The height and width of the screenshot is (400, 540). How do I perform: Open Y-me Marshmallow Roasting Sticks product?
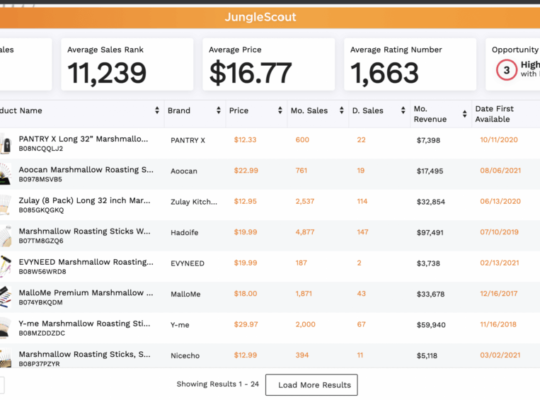coord(84,324)
